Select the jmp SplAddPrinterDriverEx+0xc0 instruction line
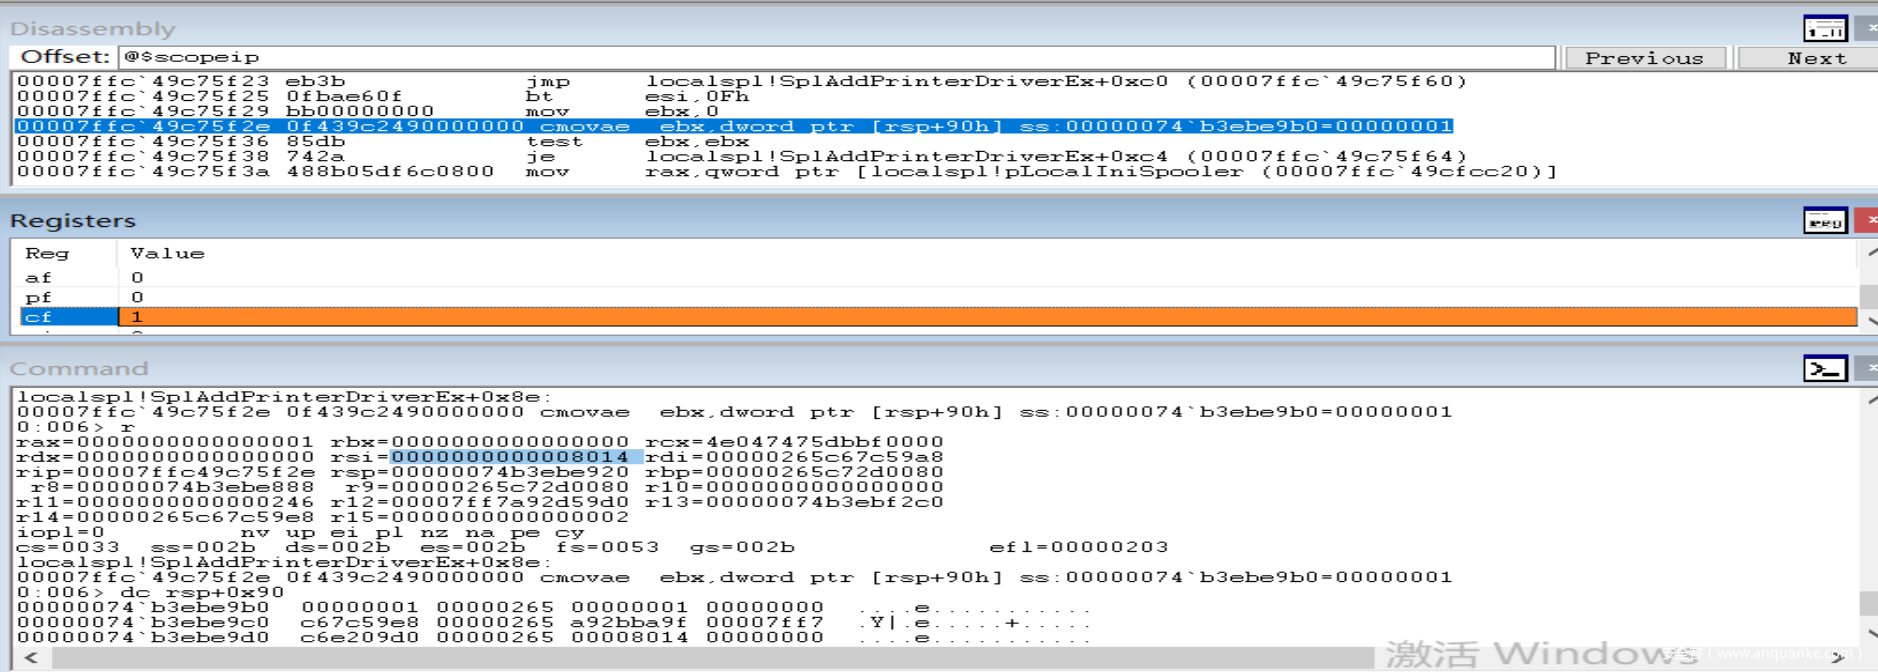Image resolution: width=1878 pixels, height=672 pixels. coord(742,81)
